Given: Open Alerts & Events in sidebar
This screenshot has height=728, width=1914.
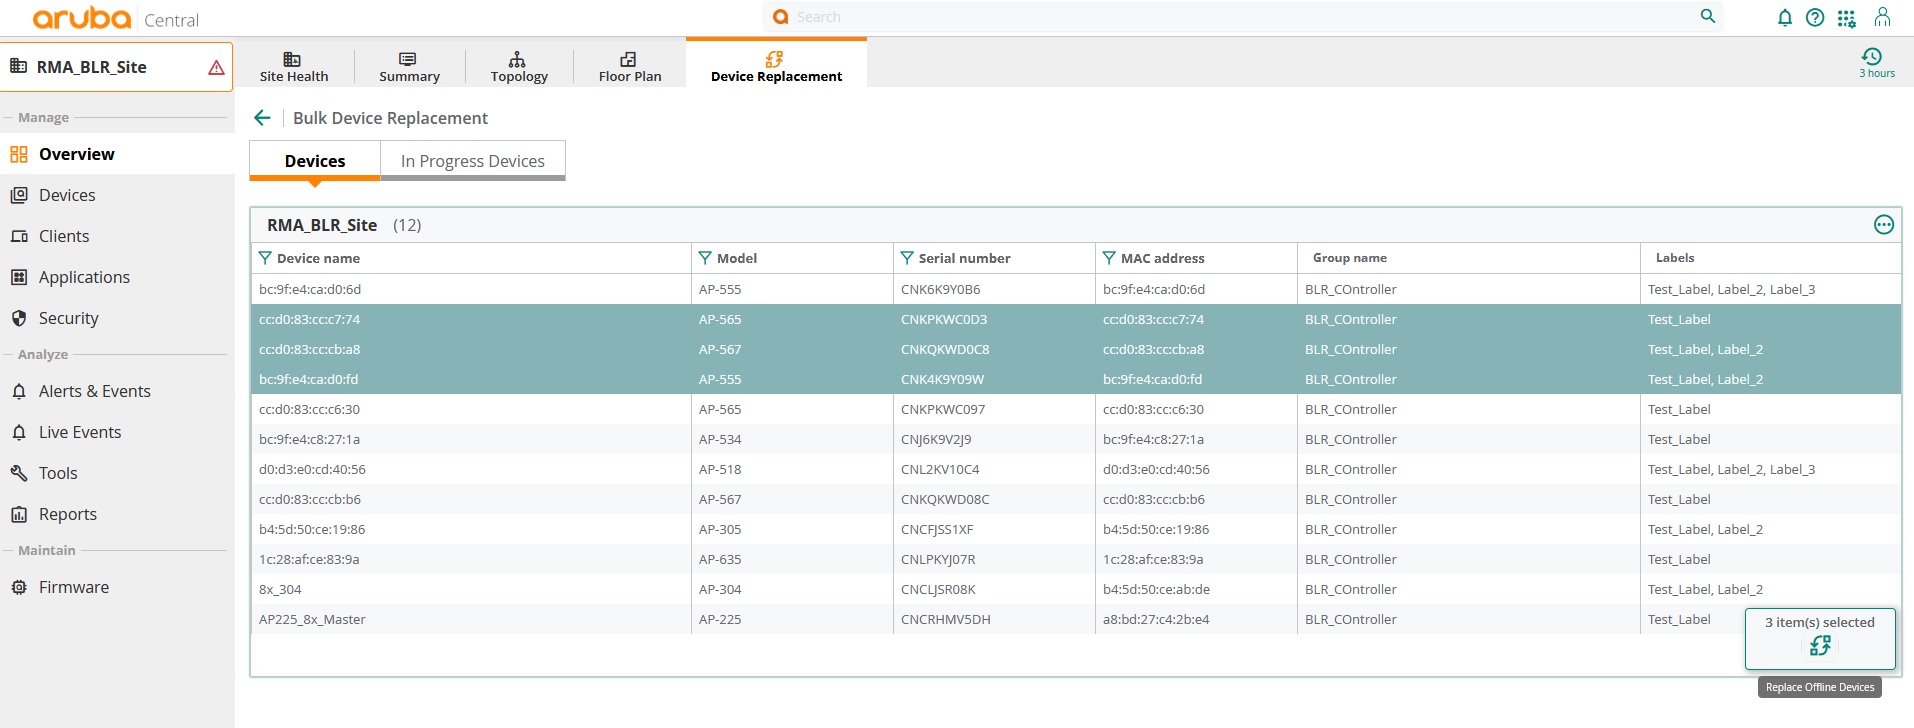Looking at the screenshot, I should 94,391.
